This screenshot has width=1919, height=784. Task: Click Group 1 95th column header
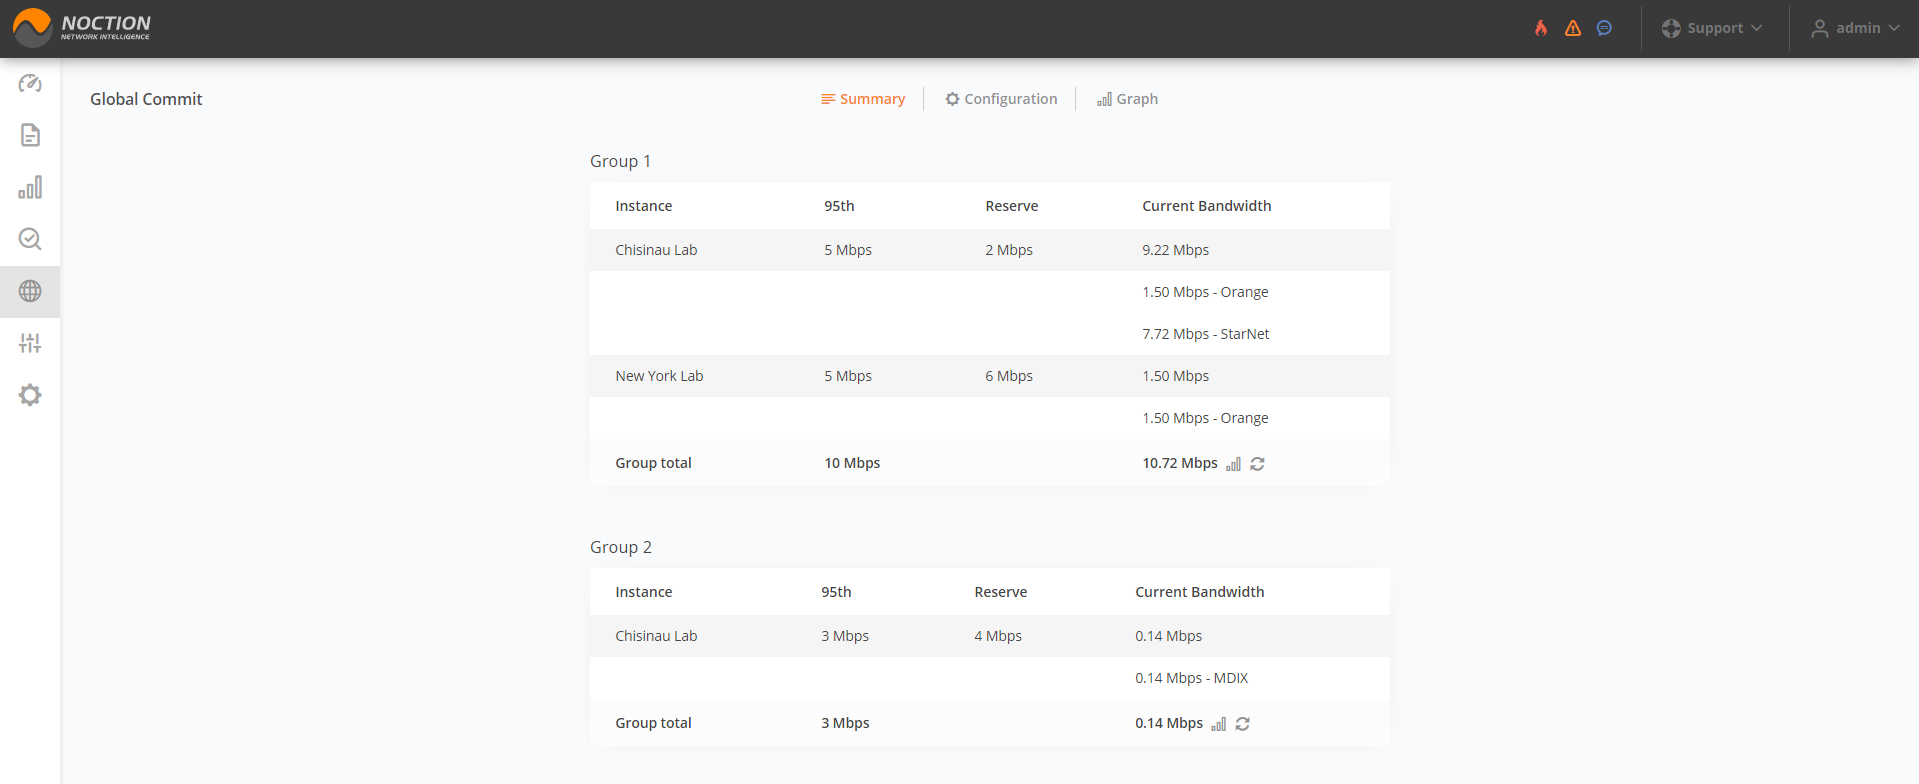pyautogui.click(x=839, y=206)
